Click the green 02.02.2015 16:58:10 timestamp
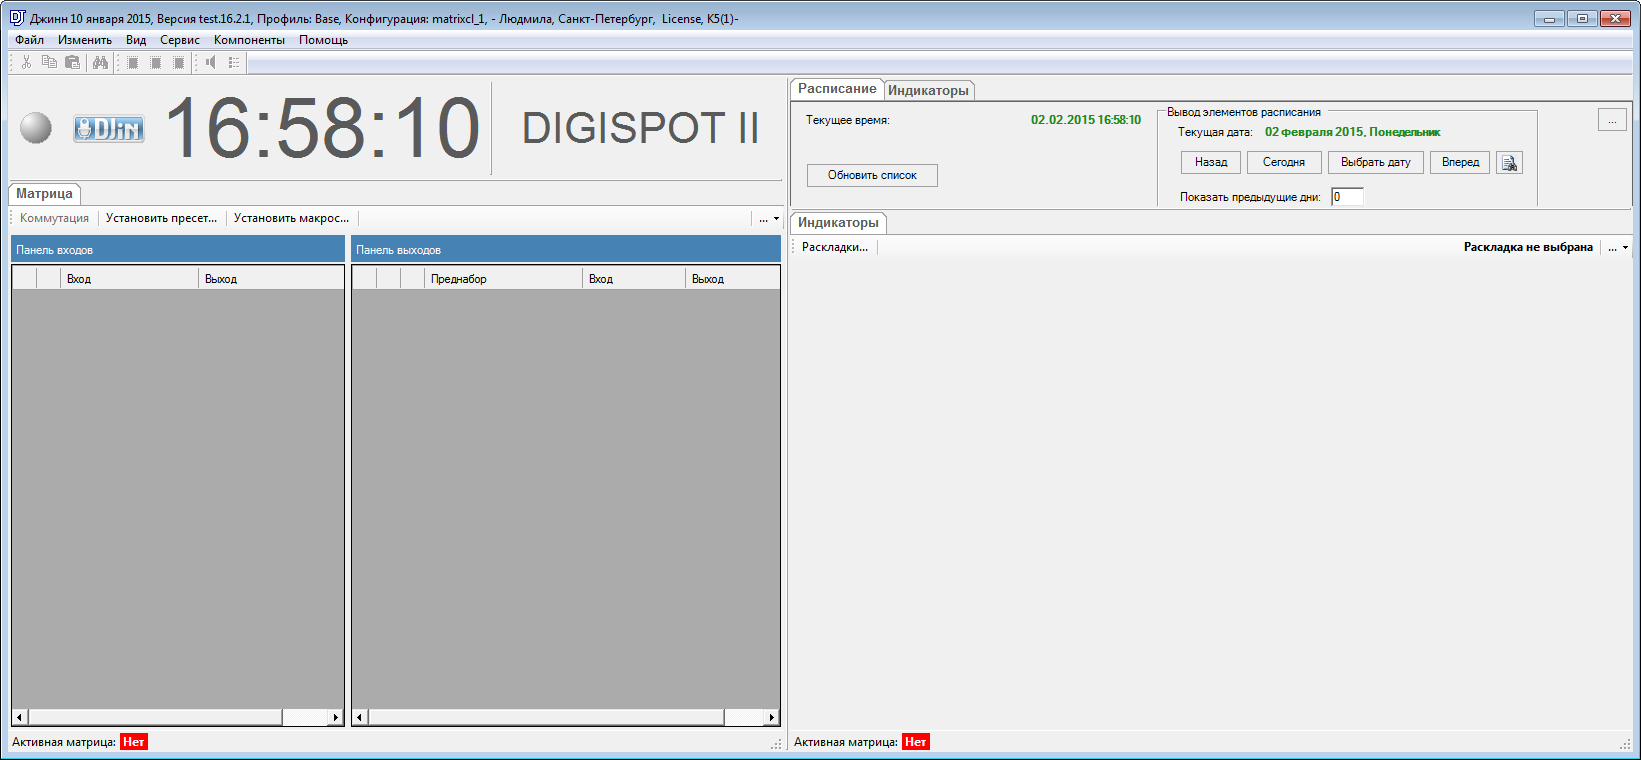1641x760 pixels. 1086,120
